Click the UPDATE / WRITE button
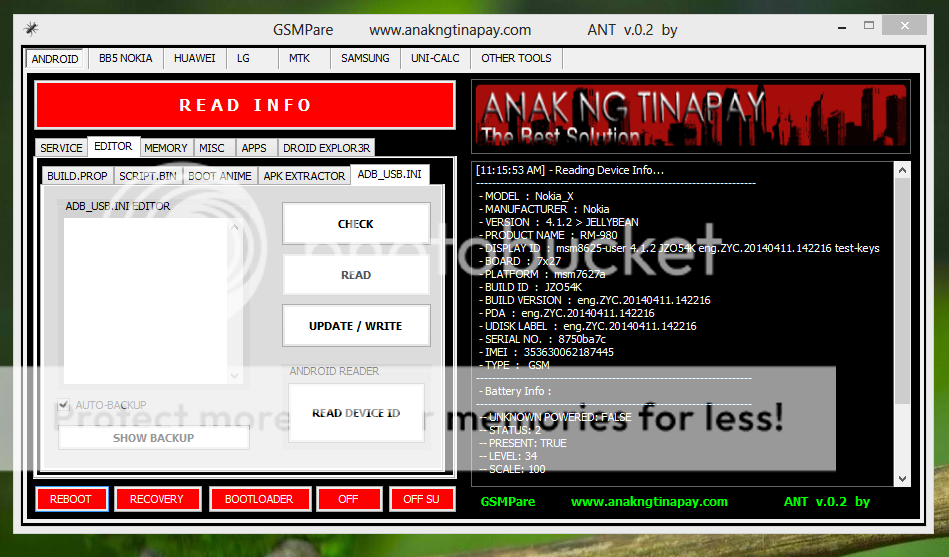Viewport: 949px width, 557px height. (x=356, y=326)
